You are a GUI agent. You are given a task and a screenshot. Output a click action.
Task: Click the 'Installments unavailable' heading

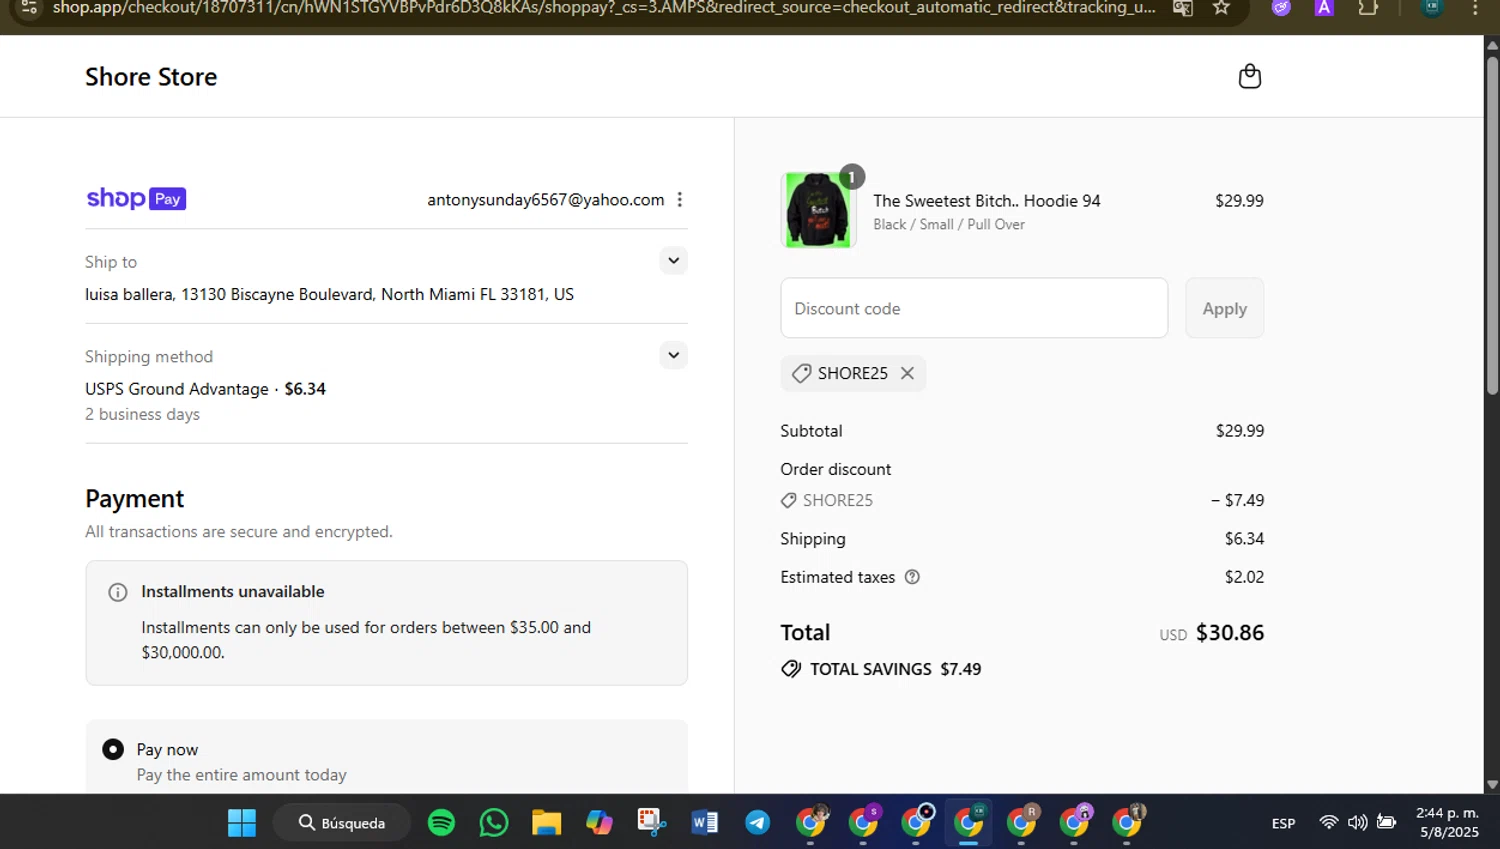[233, 592]
